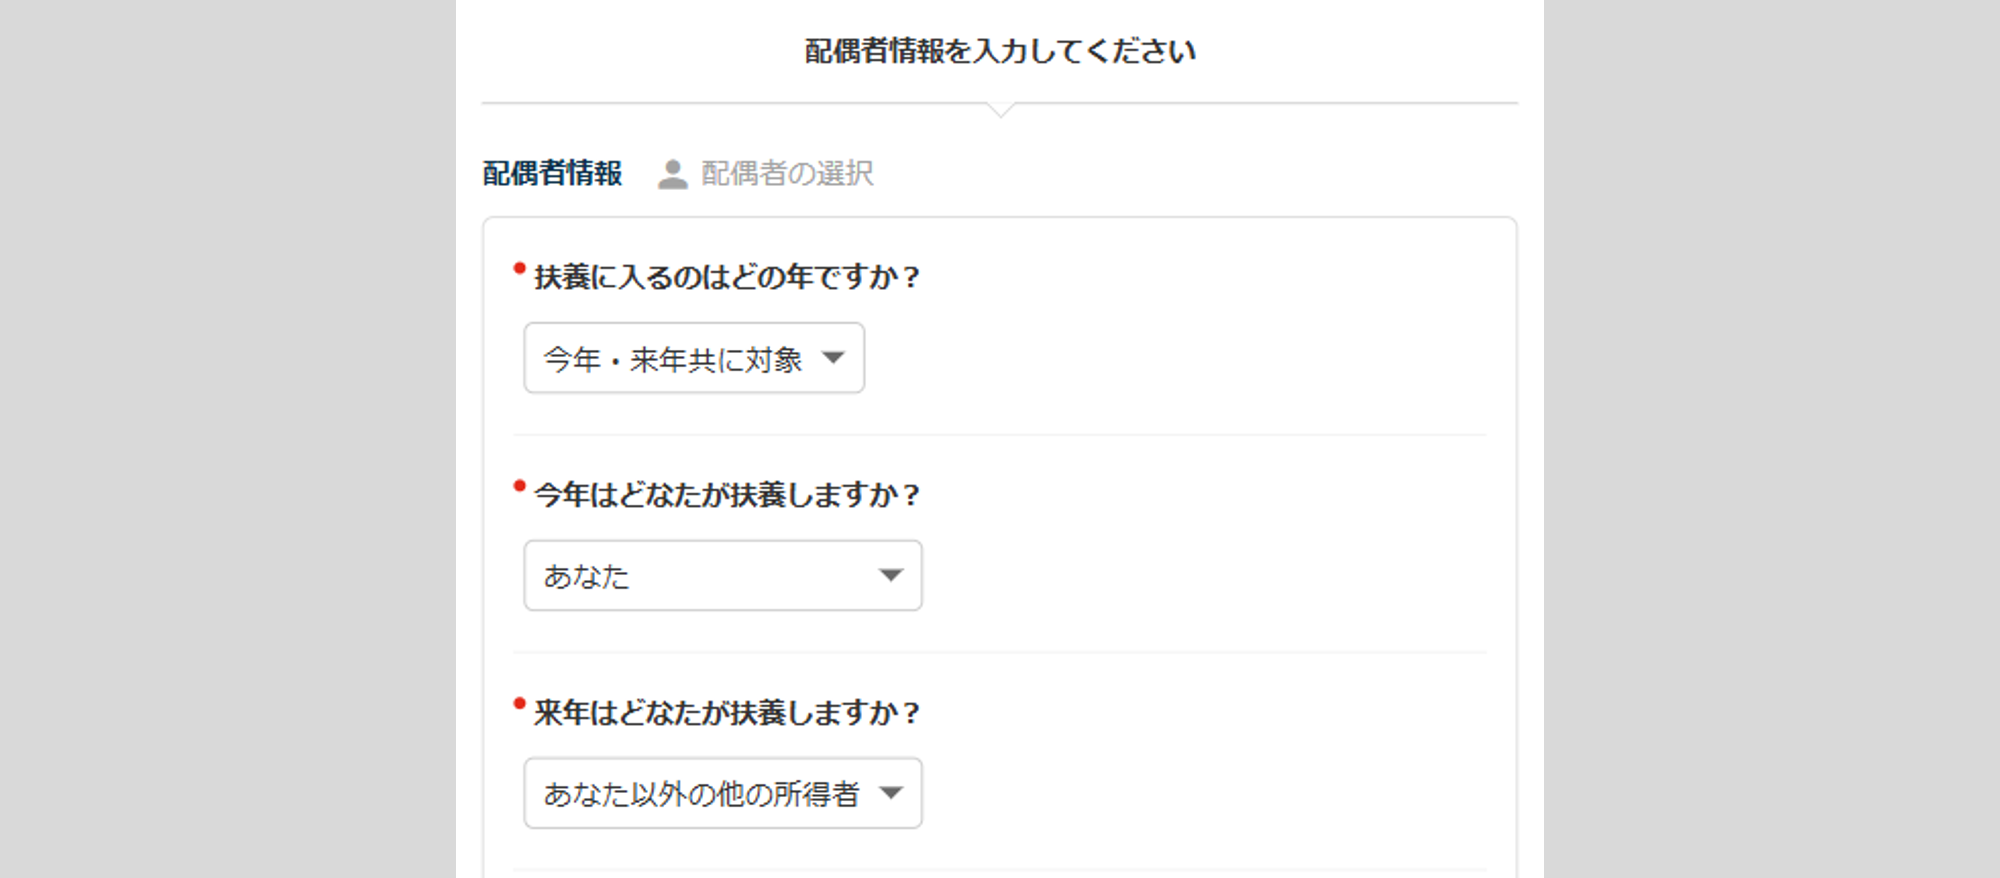Open the あなた以外の他の所得者 dropdown
The width and height of the screenshot is (2000, 878).
[x=722, y=794]
